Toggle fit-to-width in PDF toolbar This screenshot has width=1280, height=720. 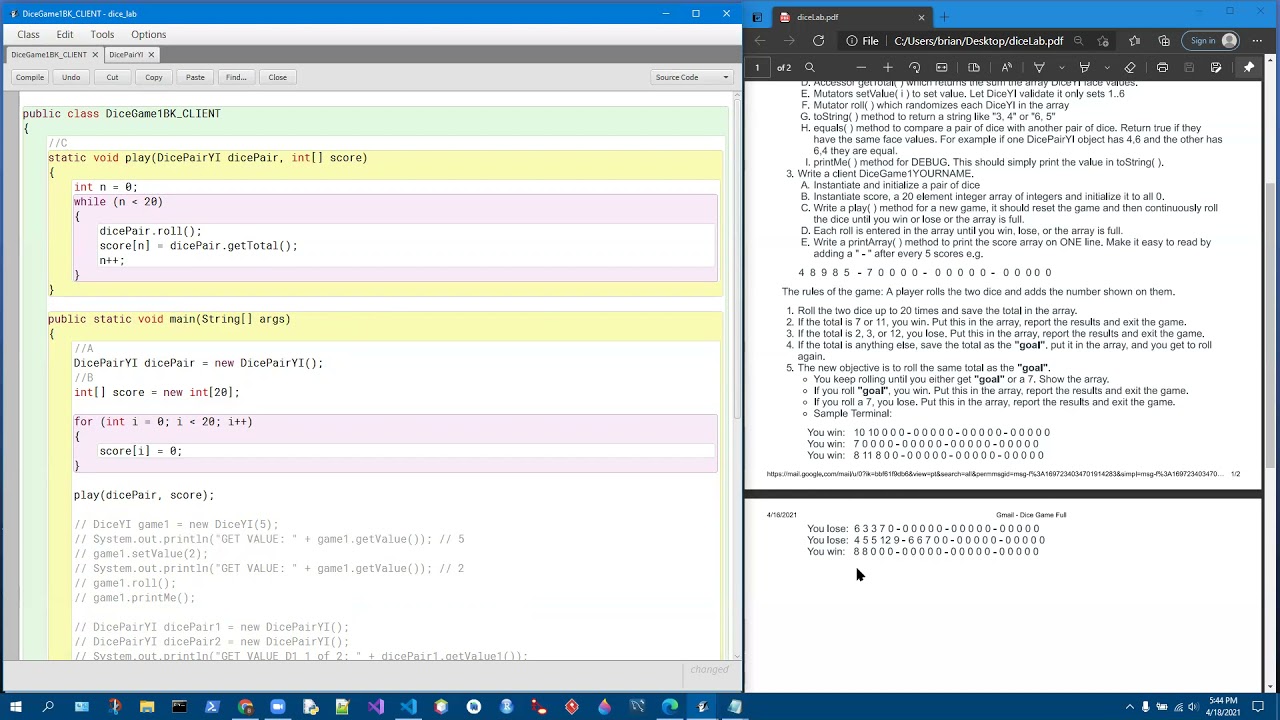coord(941,67)
